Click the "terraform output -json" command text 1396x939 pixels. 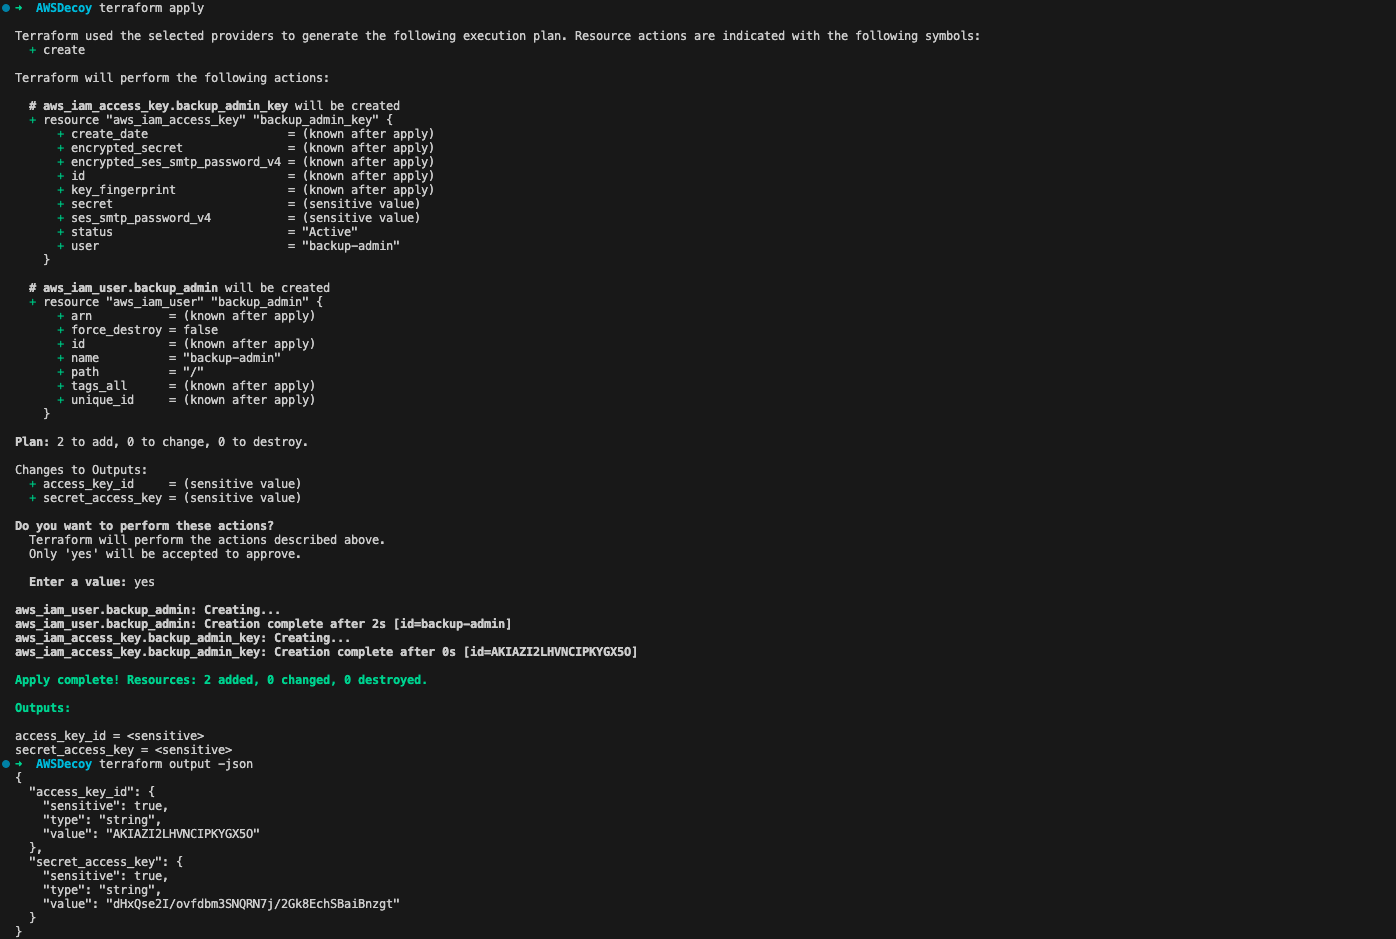coord(176,764)
